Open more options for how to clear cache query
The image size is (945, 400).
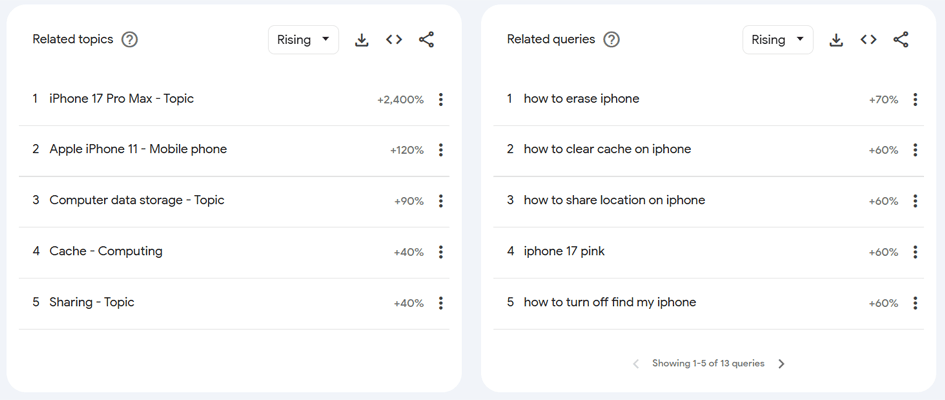(915, 150)
